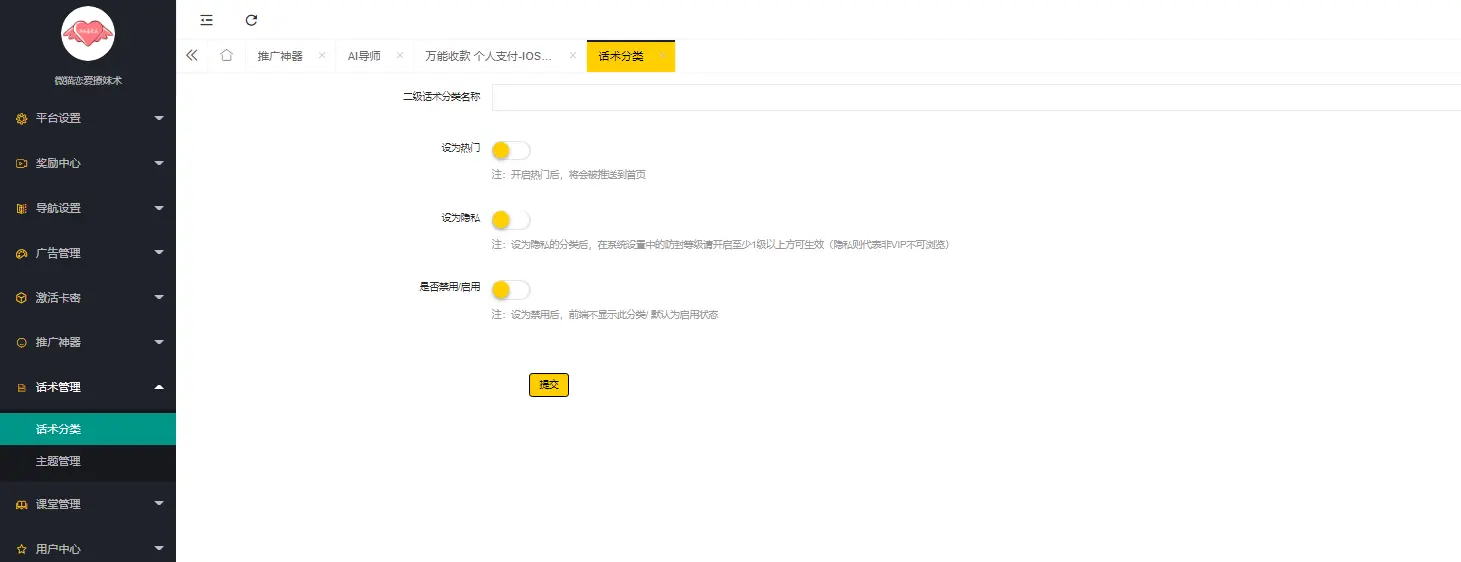This screenshot has width=1461, height=562.
Task: Expand the 推广神器 sidebar menu arrow
Action: click(159, 343)
